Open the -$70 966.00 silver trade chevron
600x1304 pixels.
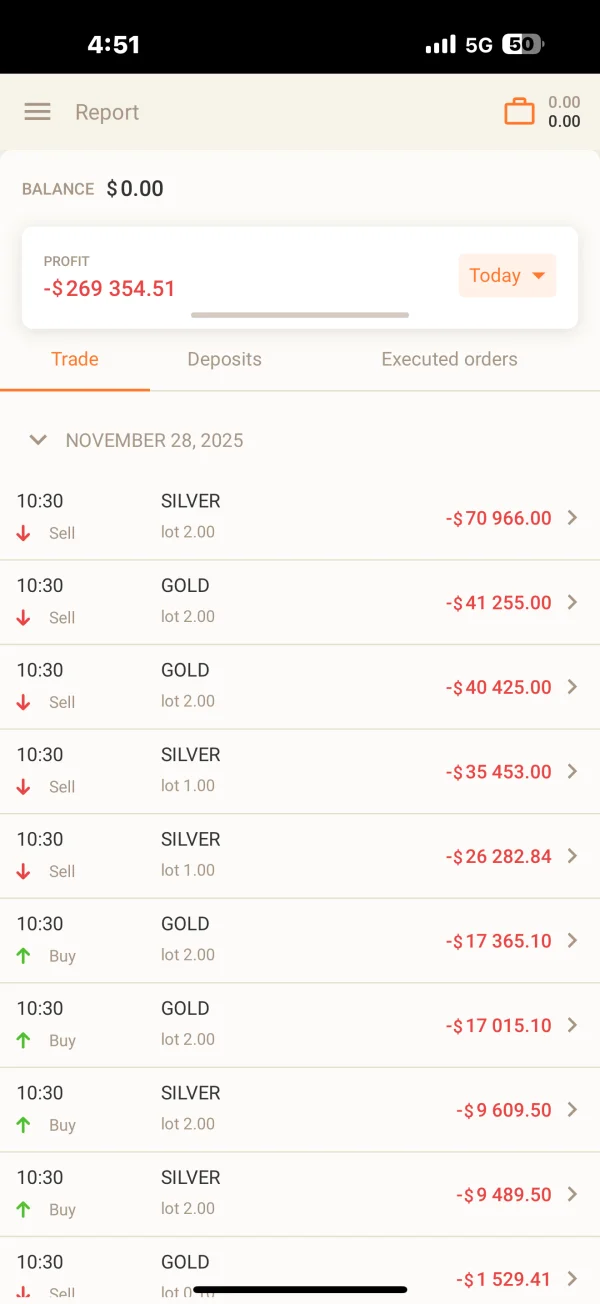[573, 518]
